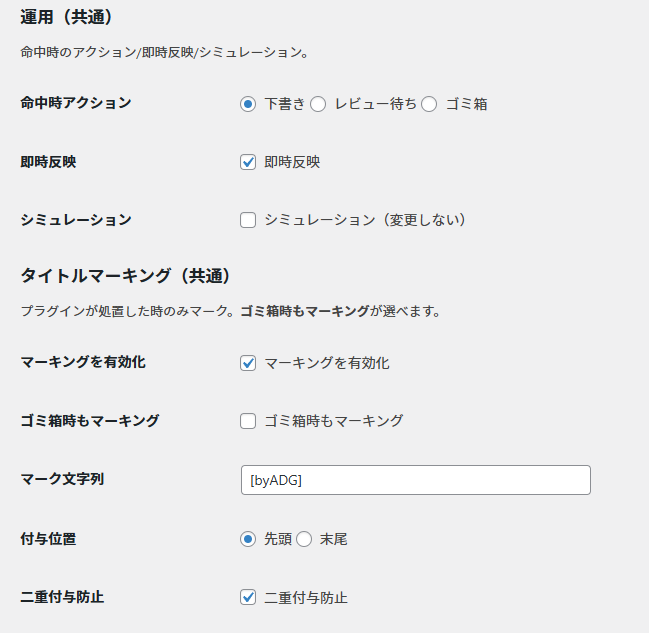Click the bold 命中時アクション row label
This screenshot has height=633, width=649.
(x=75, y=103)
